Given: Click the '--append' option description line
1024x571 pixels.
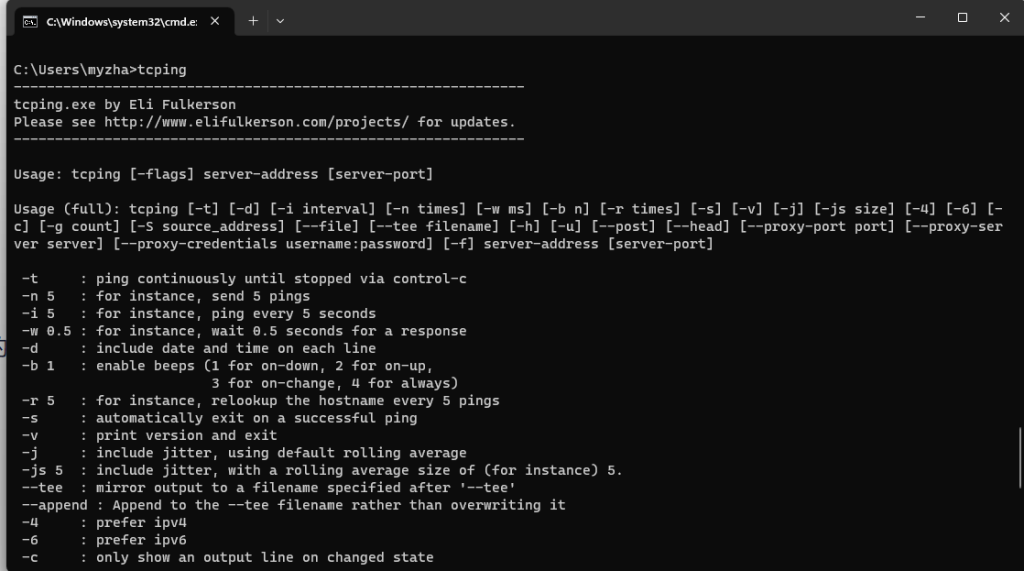Looking at the screenshot, I should click(293, 505).
